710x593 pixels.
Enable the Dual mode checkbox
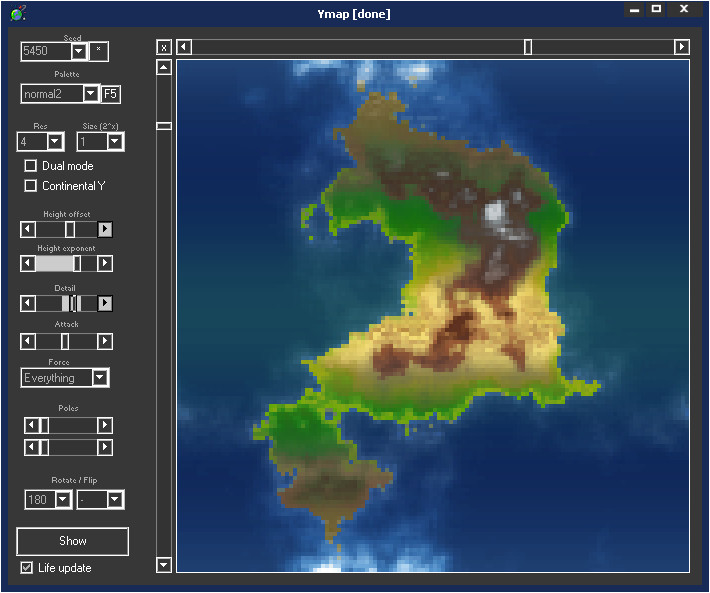click(x=31, y=166)
